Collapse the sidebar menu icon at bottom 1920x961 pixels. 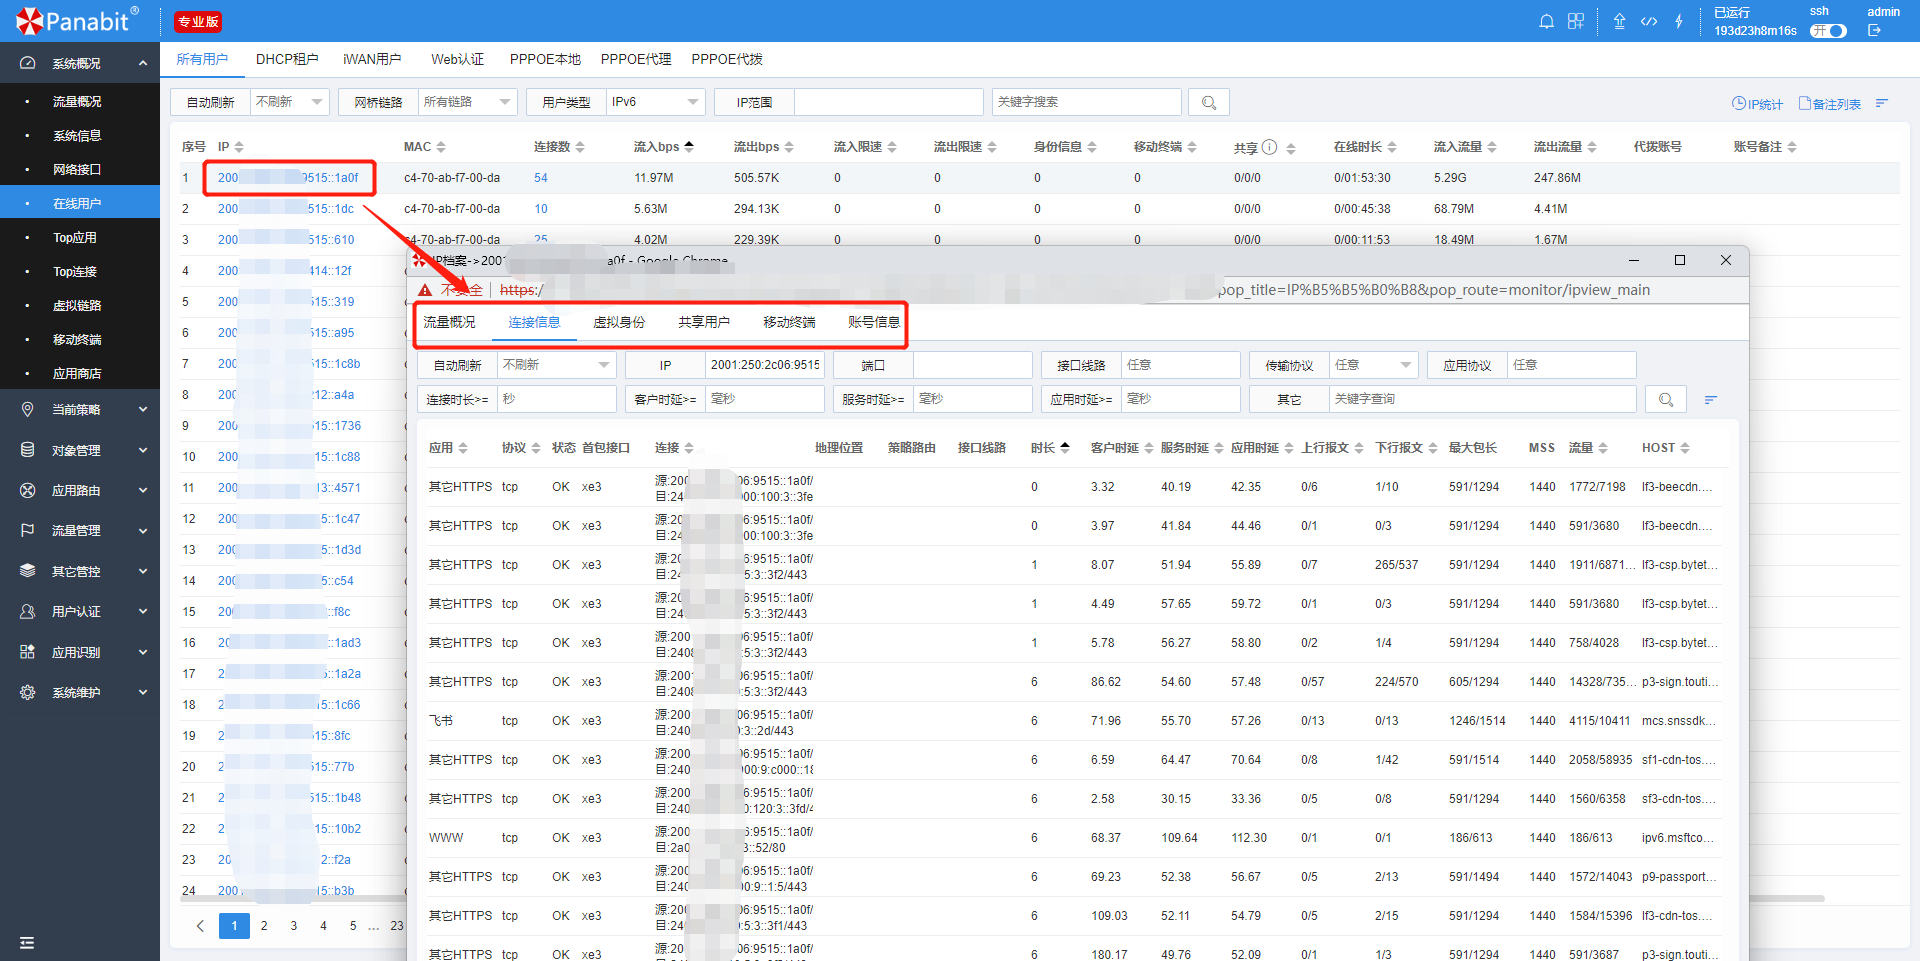[27, 943]
